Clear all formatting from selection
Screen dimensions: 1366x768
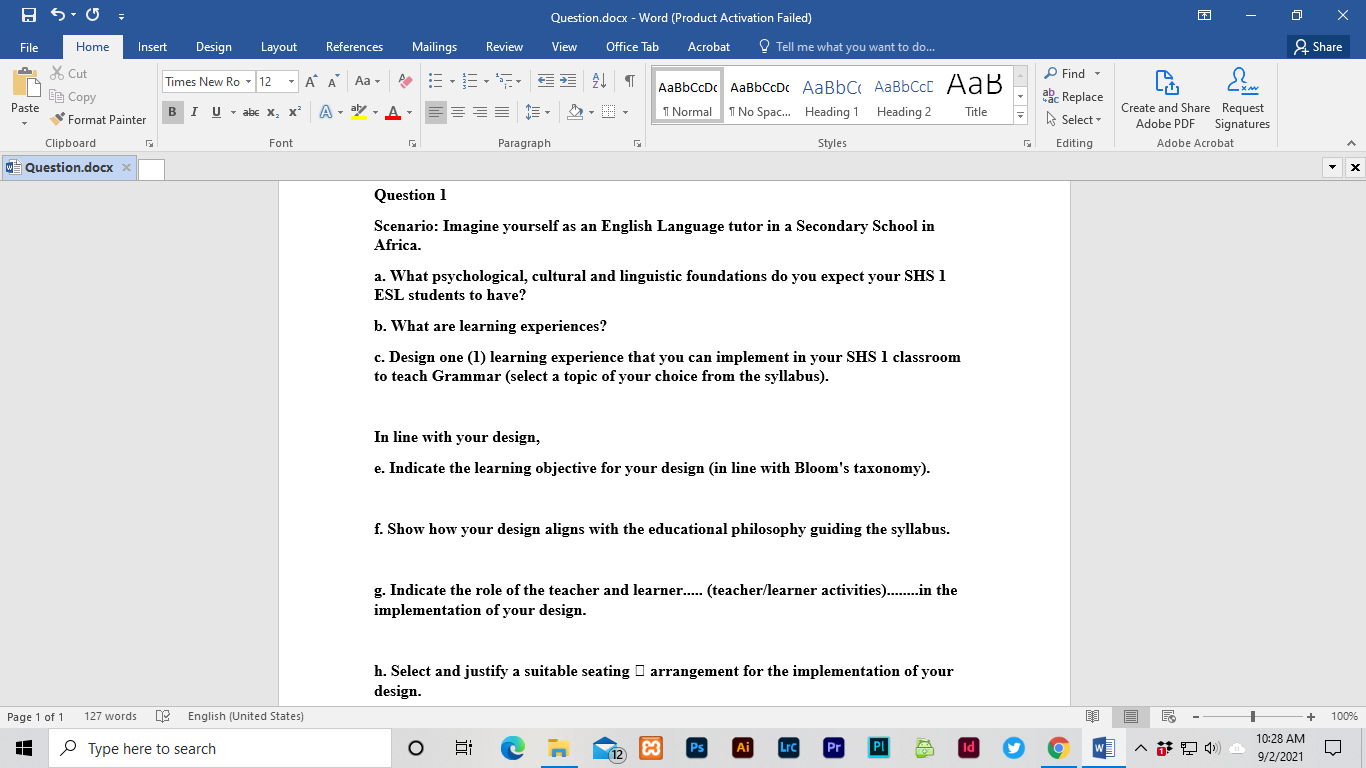[x=405, y=81]
